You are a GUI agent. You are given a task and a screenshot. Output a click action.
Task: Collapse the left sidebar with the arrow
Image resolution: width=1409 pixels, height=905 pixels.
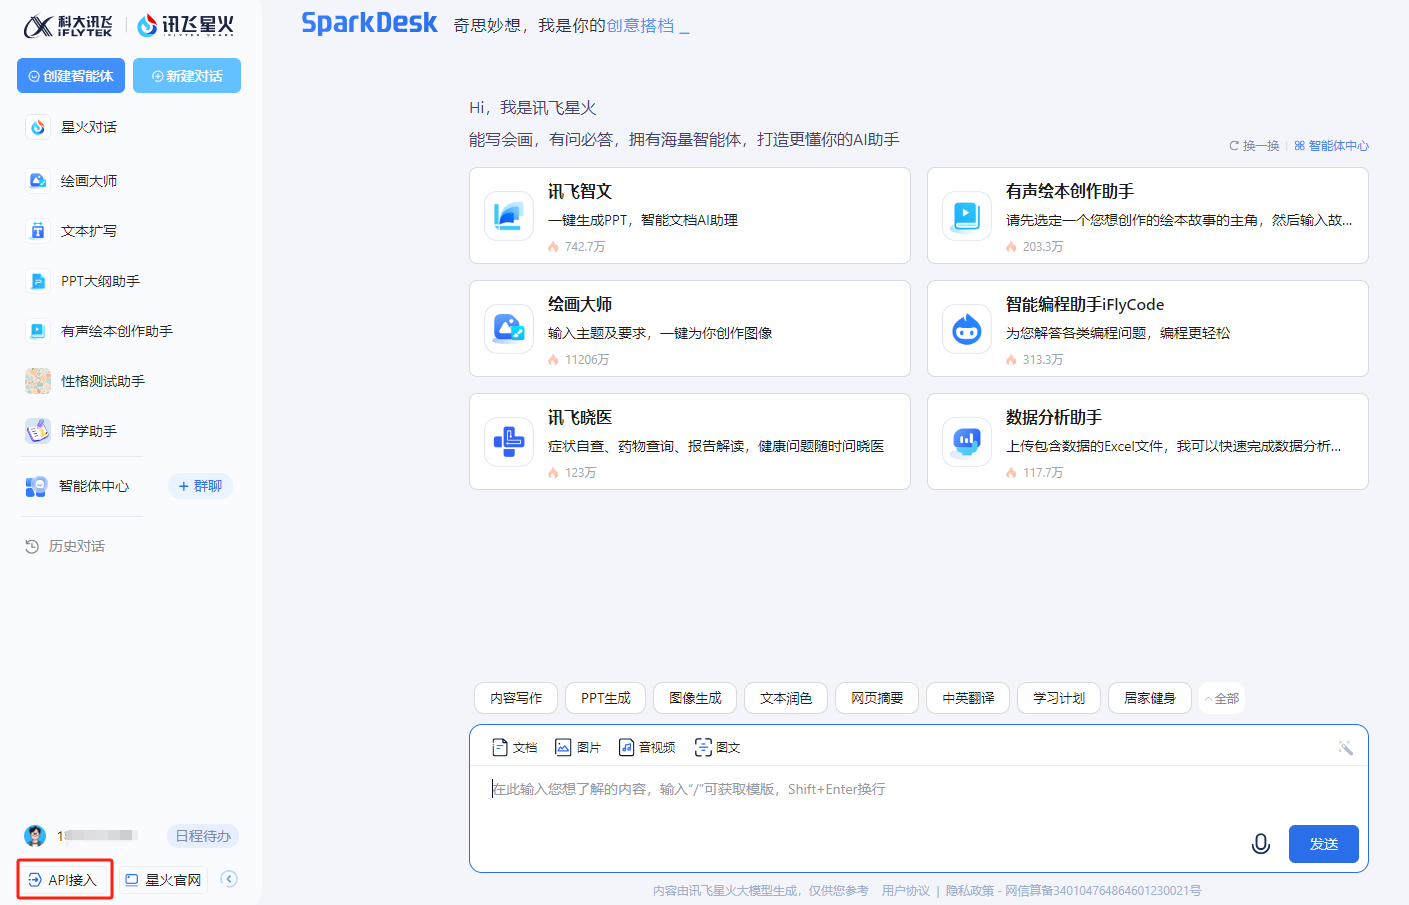[229, 879]
